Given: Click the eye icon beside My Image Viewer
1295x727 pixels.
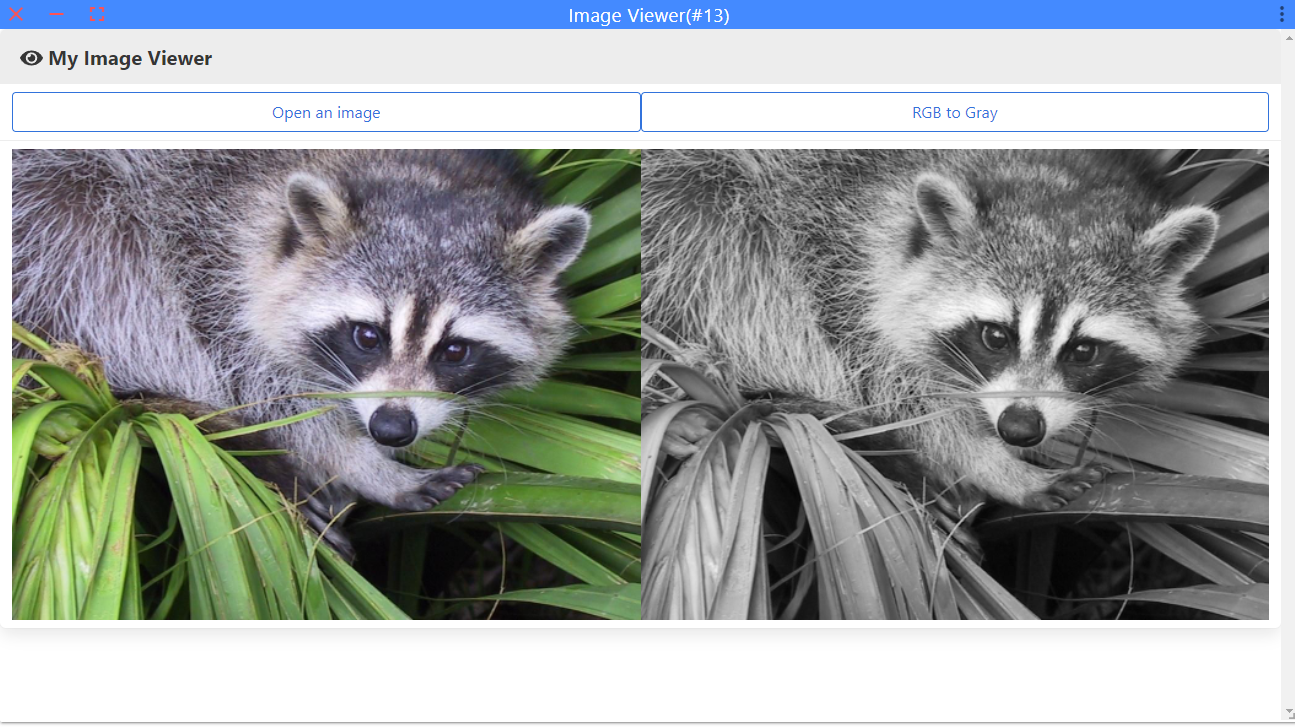Looking at the screenshot, I should click(31, 58).
